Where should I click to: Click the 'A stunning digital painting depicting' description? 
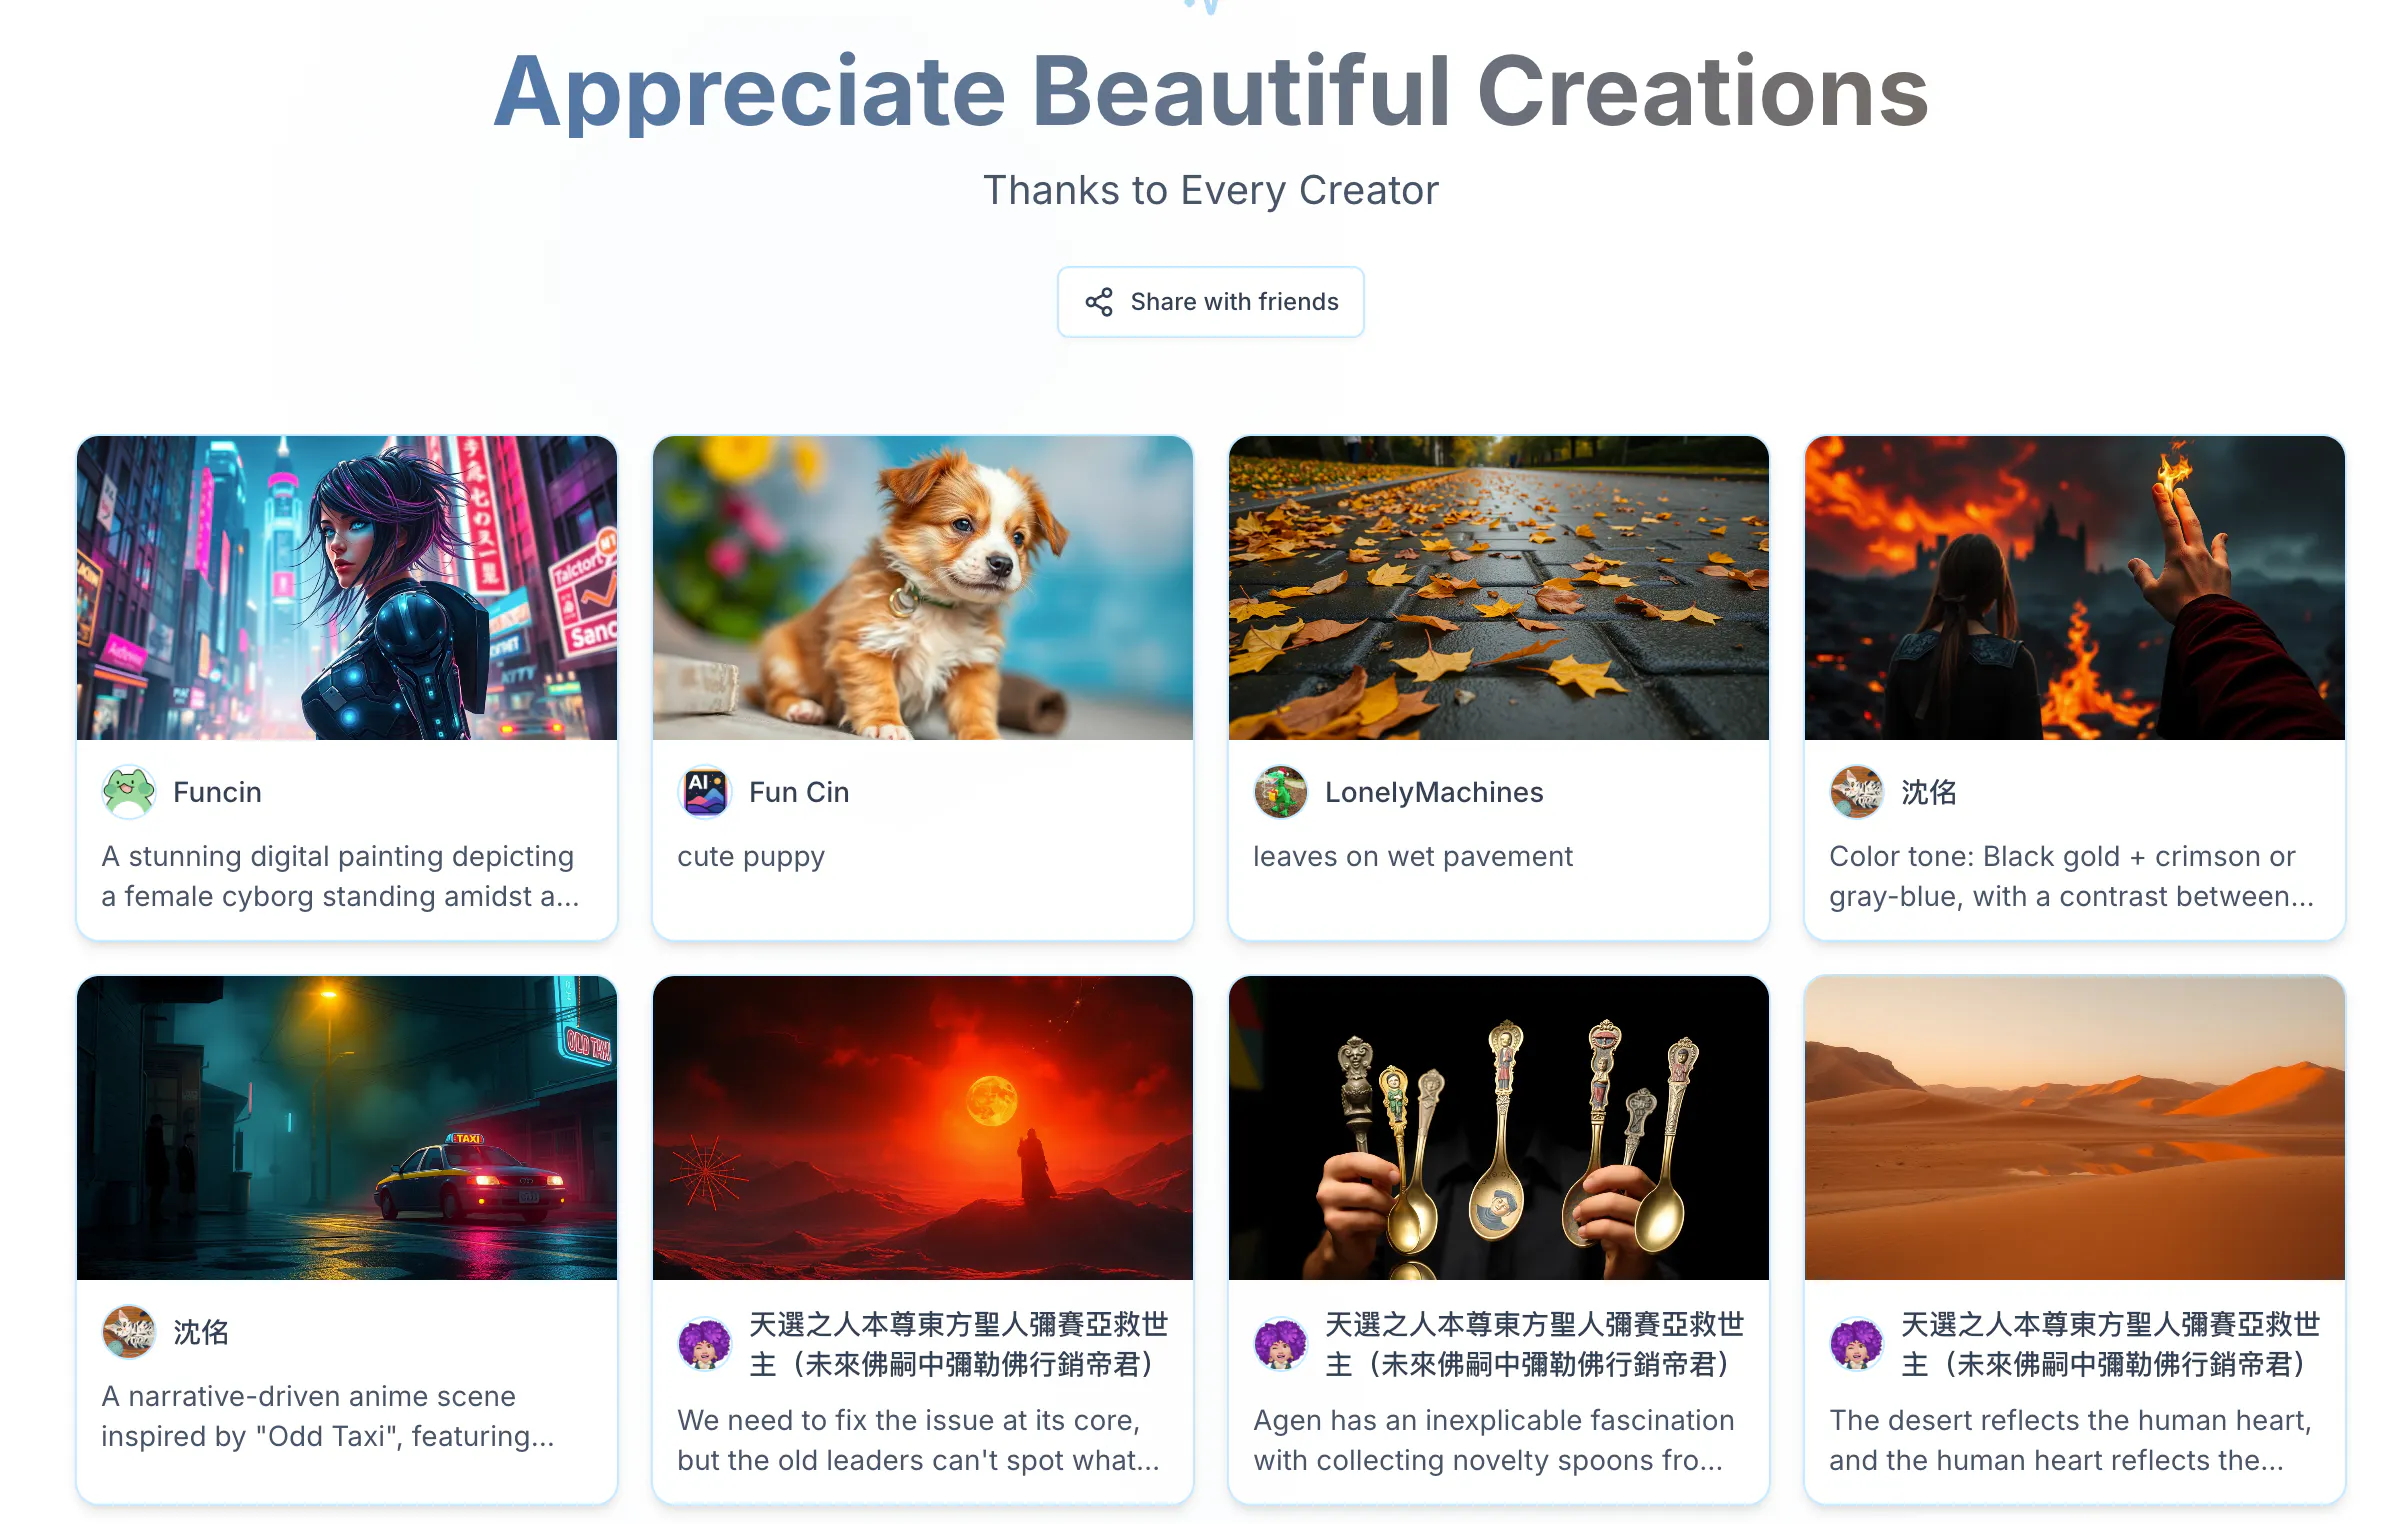[x=341, y=876]
